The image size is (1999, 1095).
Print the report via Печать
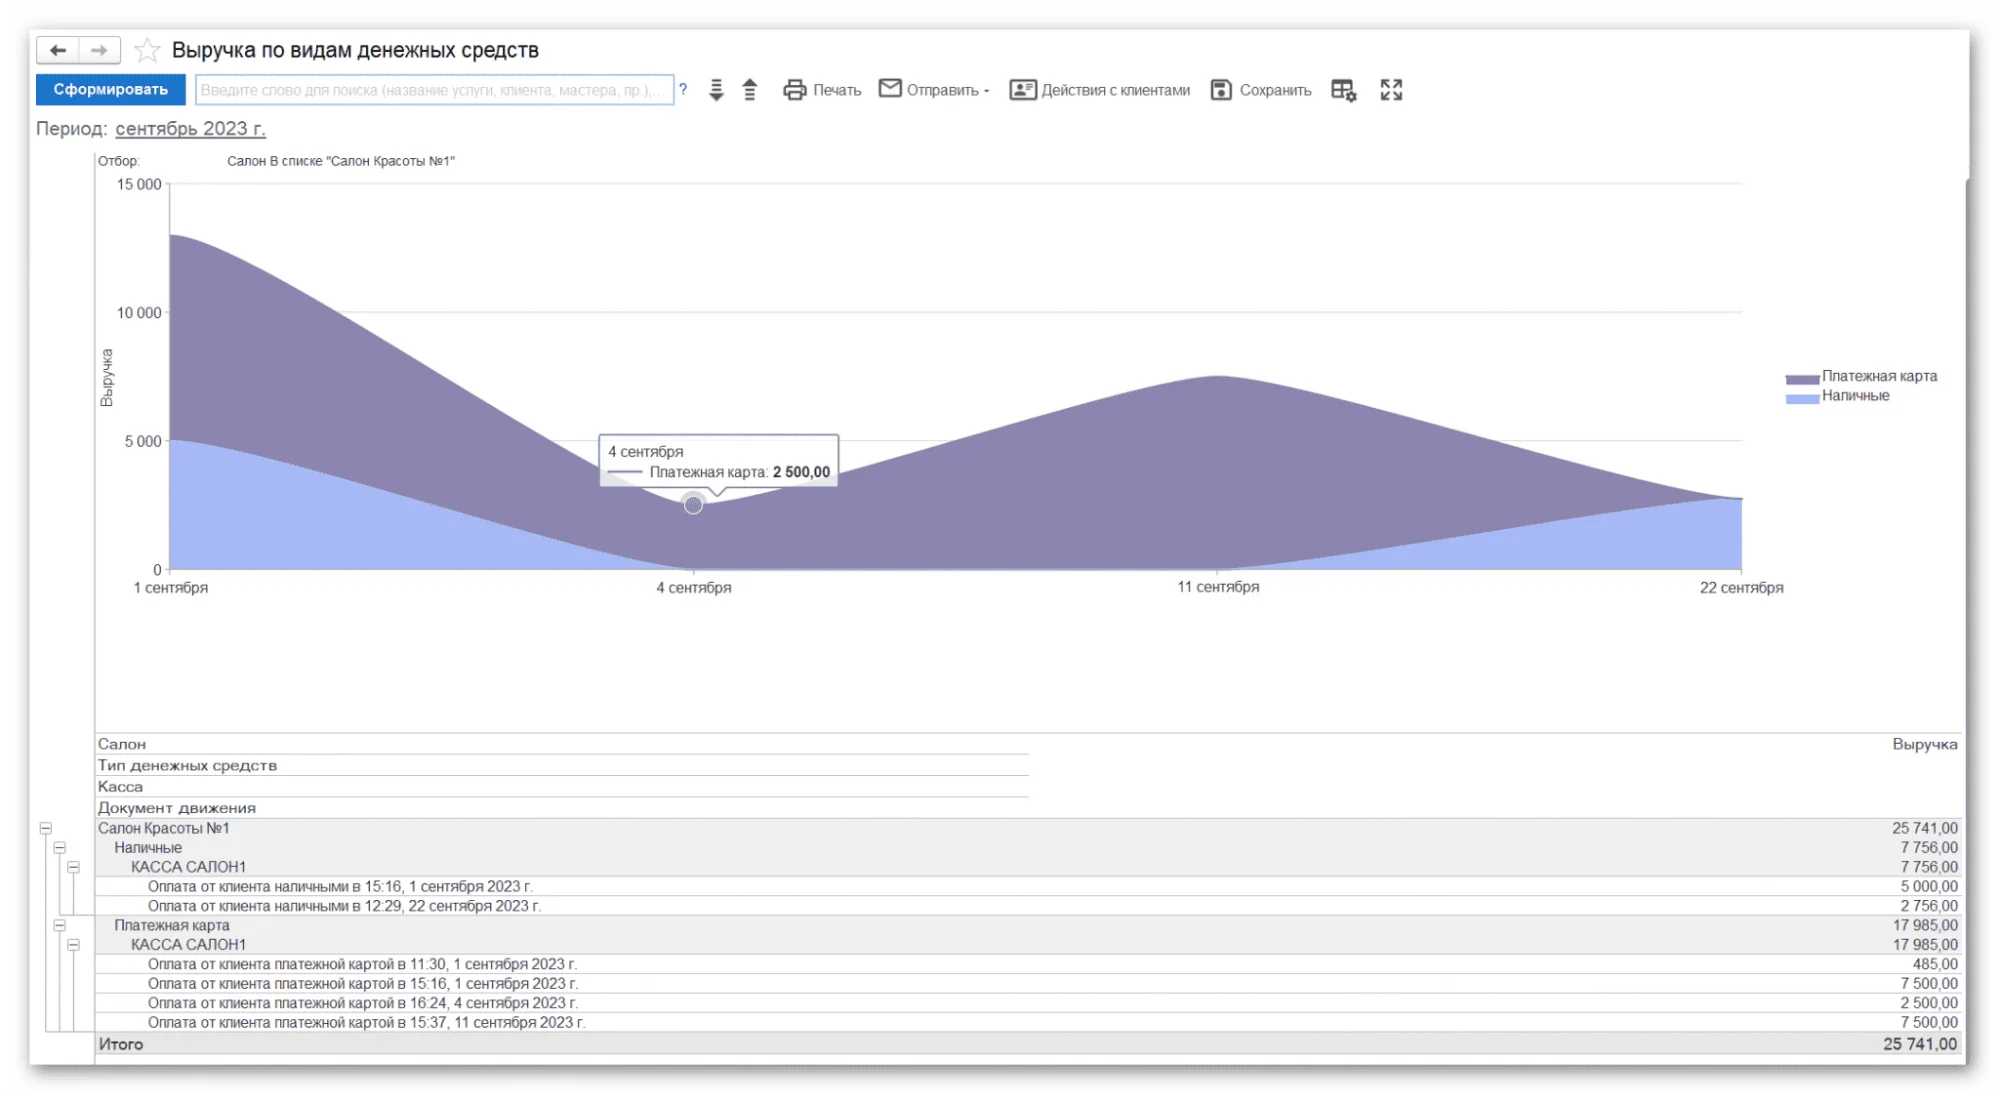tap(822, 90)
